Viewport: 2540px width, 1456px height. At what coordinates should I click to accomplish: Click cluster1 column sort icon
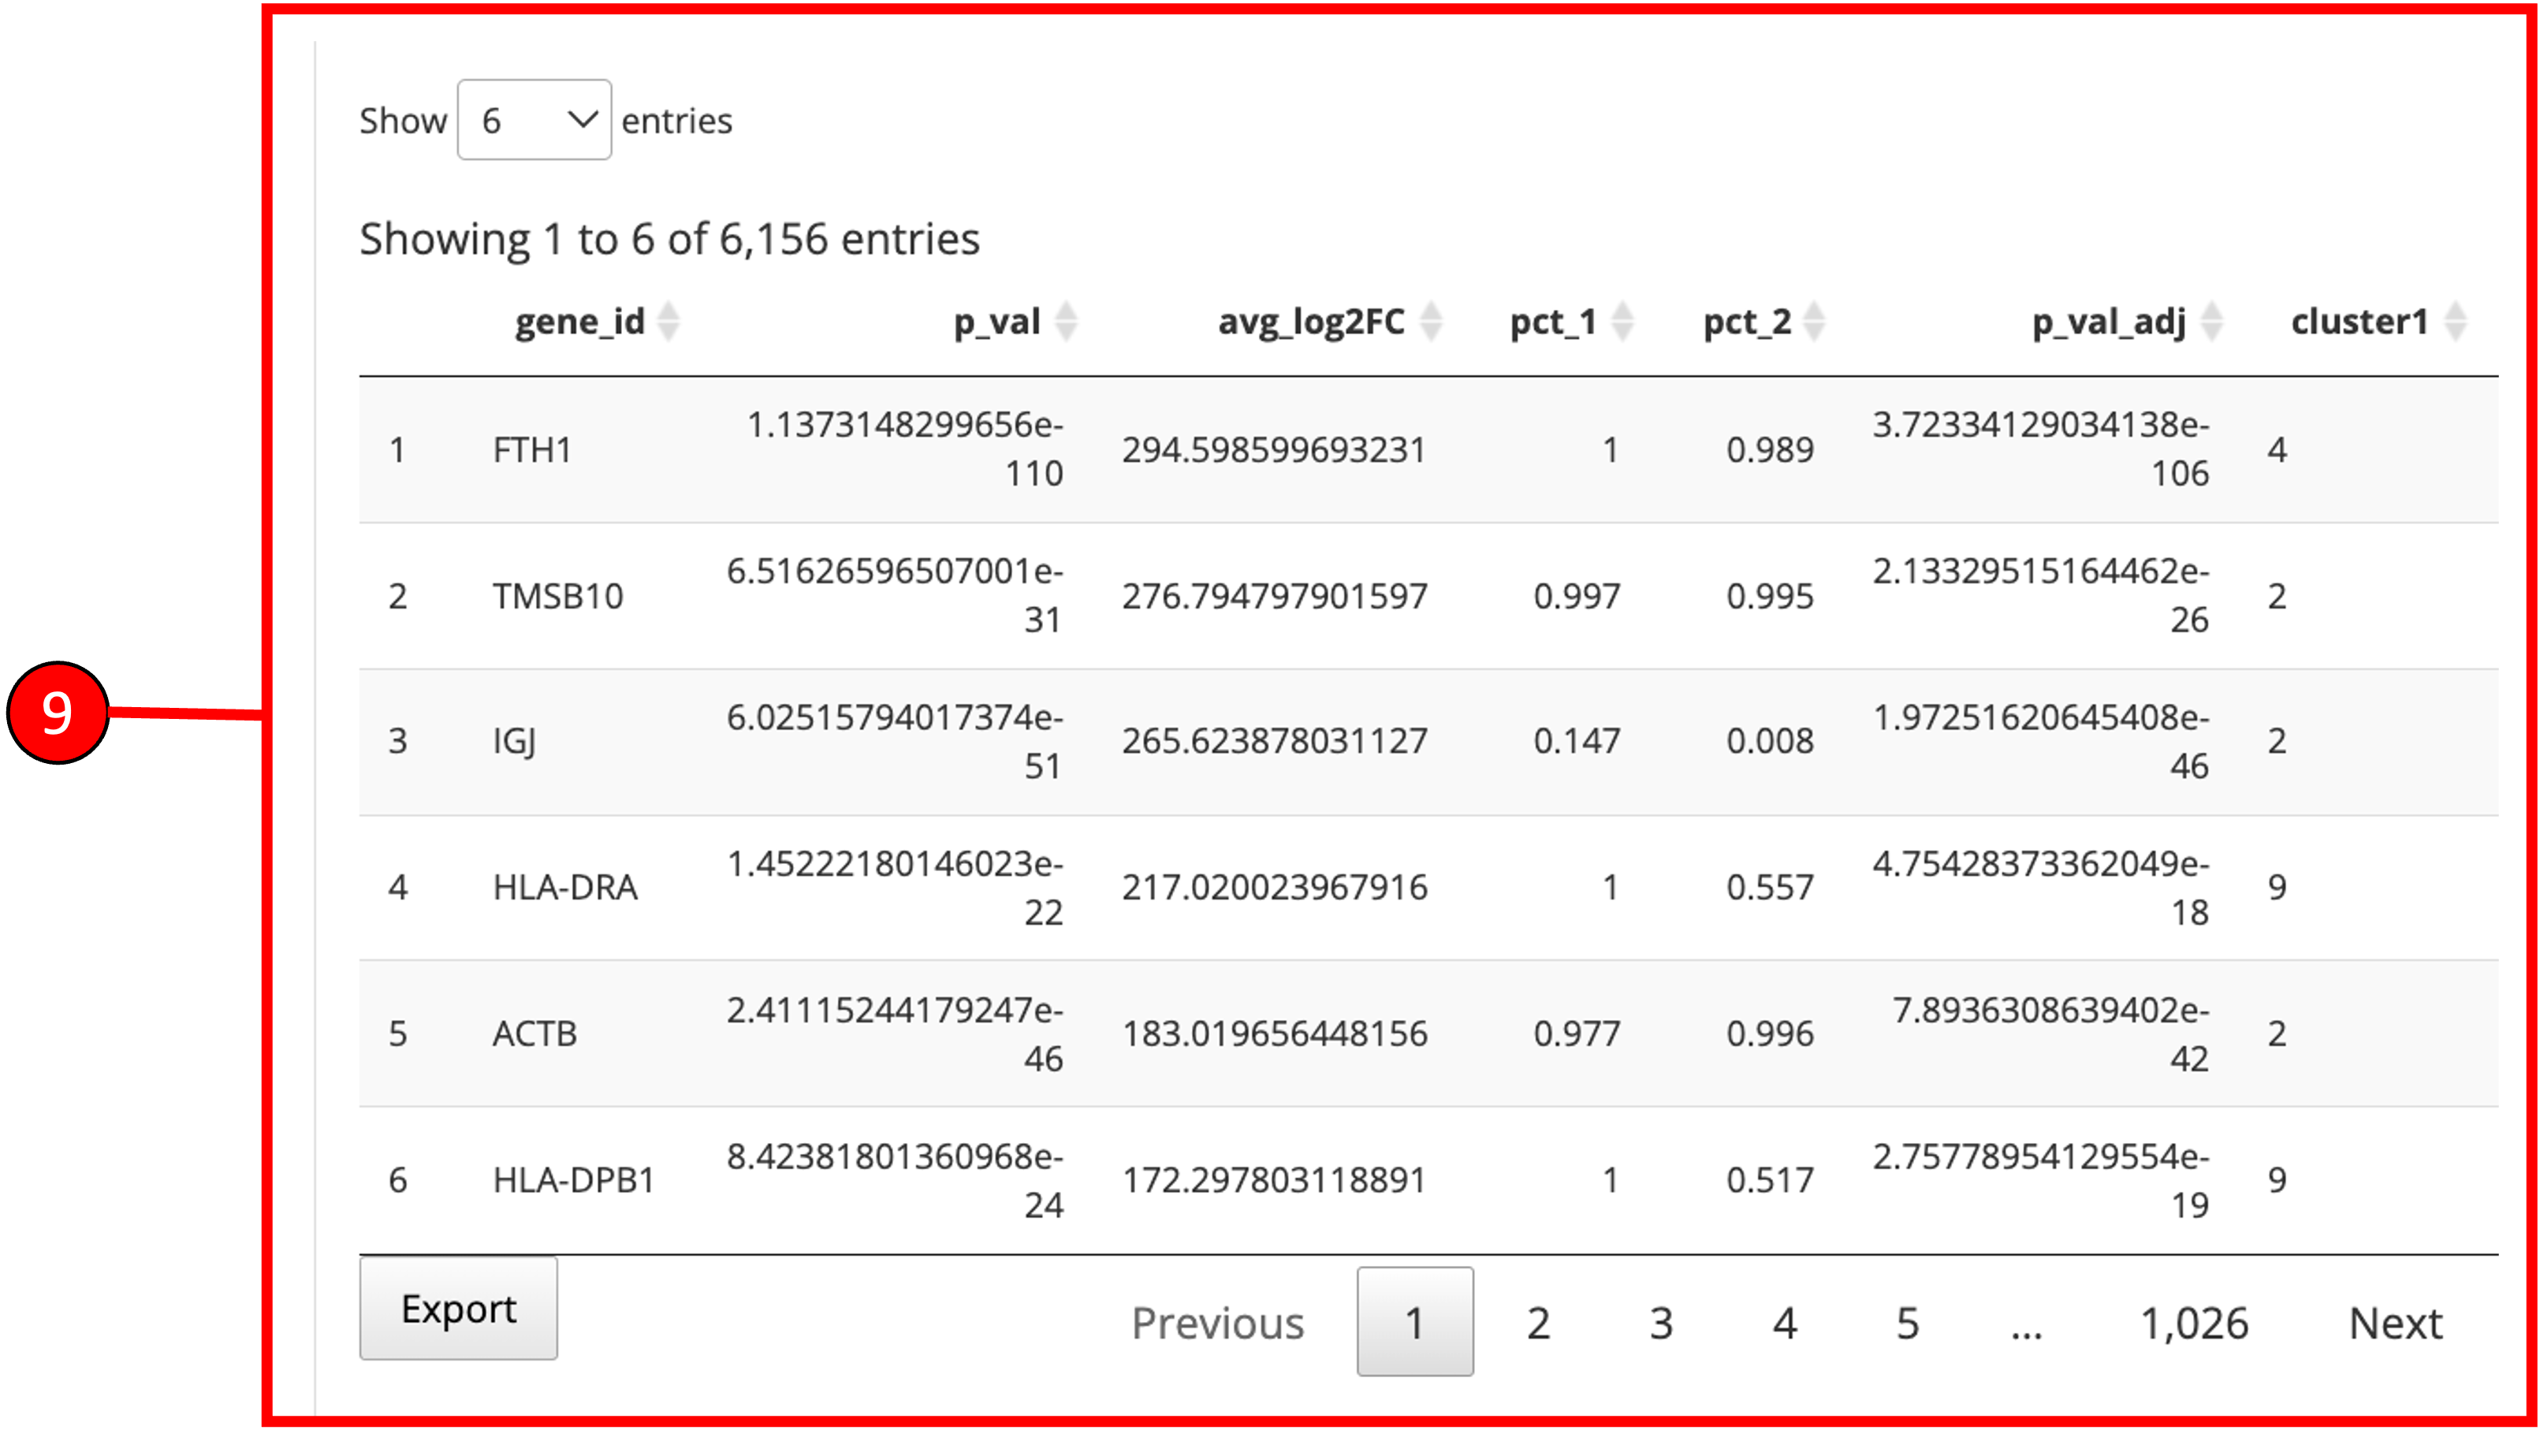click(2455, 321)
